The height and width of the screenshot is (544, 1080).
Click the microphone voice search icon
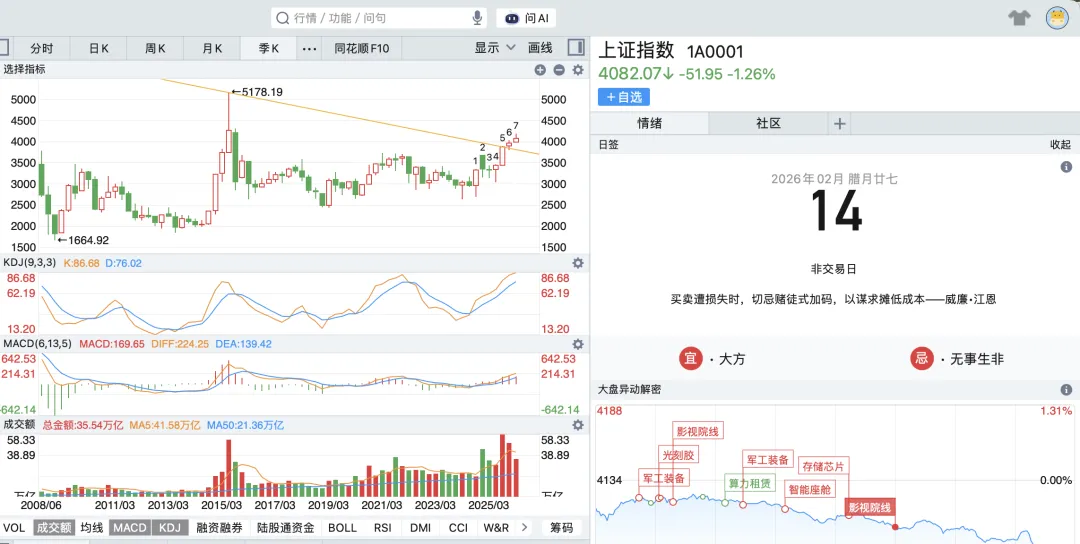tap(477, 18)
